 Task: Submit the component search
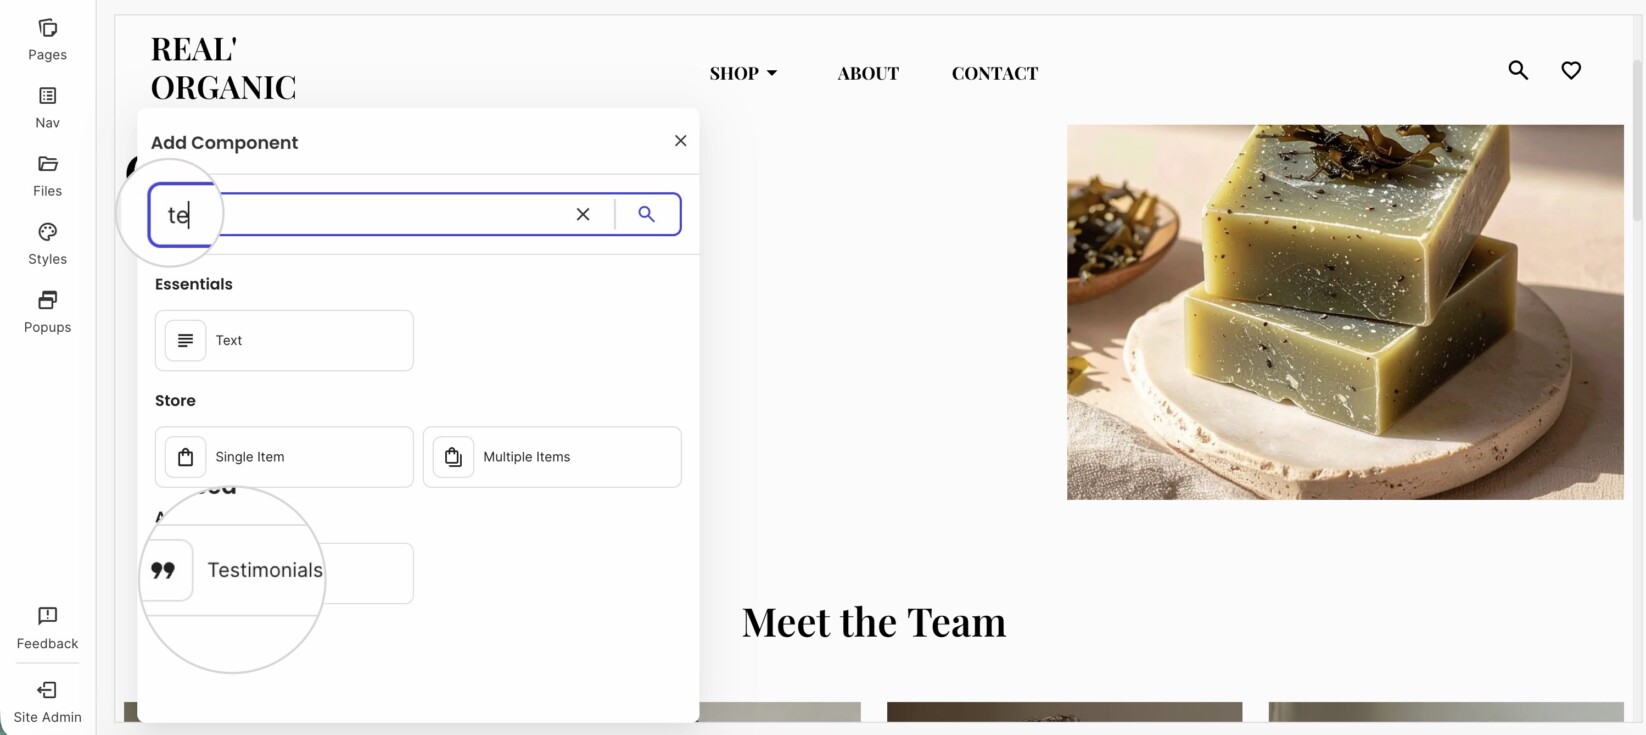pyautogui.click(x=647, y=214)
